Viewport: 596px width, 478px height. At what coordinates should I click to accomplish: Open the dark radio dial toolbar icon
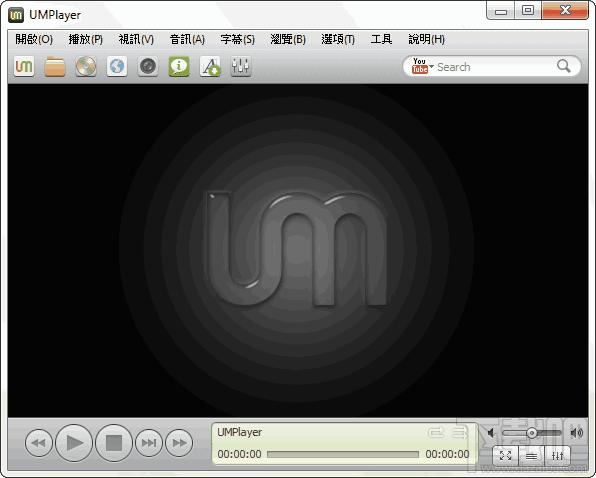tap(148, 66)
